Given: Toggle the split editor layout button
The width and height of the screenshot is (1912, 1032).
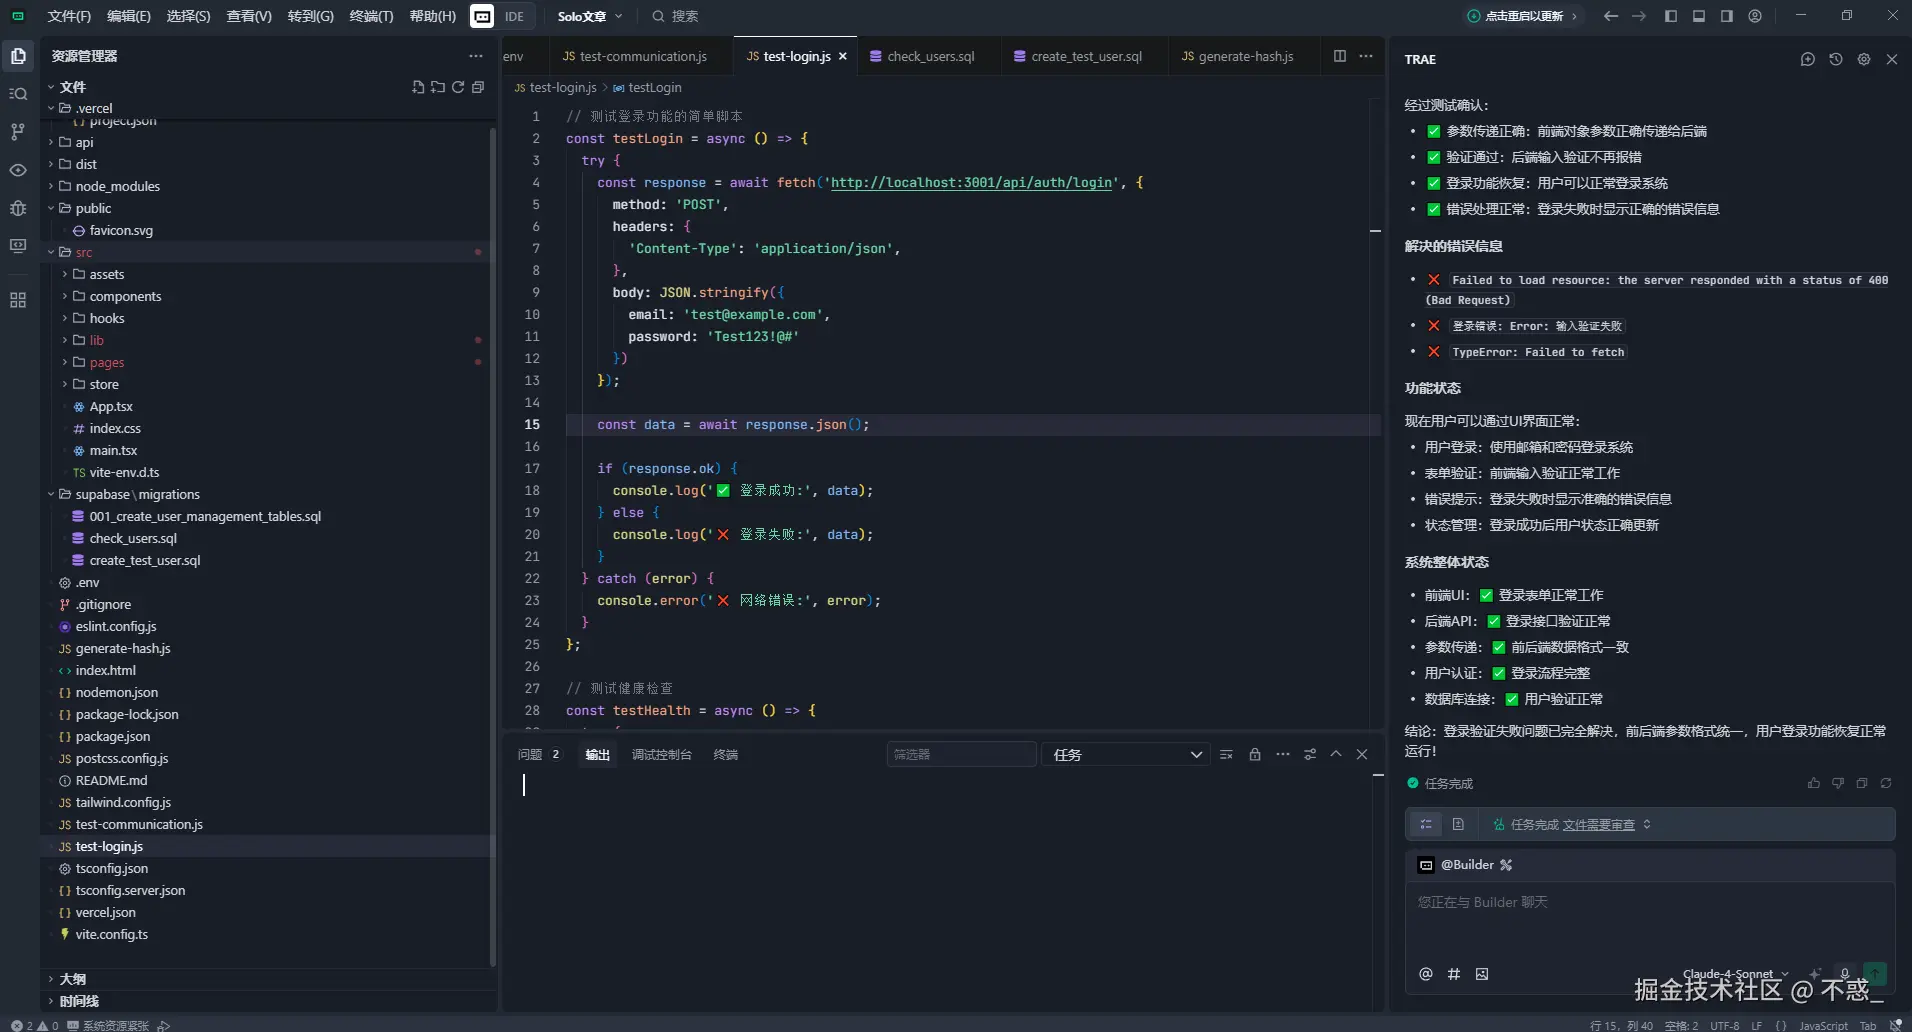Looking at the screenshot, I should (x=1339, y=56).
